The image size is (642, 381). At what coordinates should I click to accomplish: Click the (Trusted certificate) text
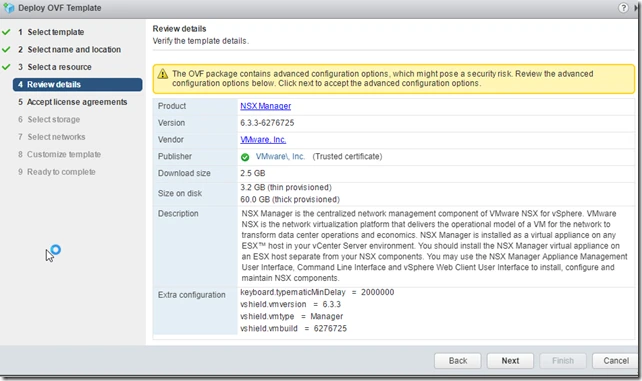pyautogui.click(x=347, y=156)
